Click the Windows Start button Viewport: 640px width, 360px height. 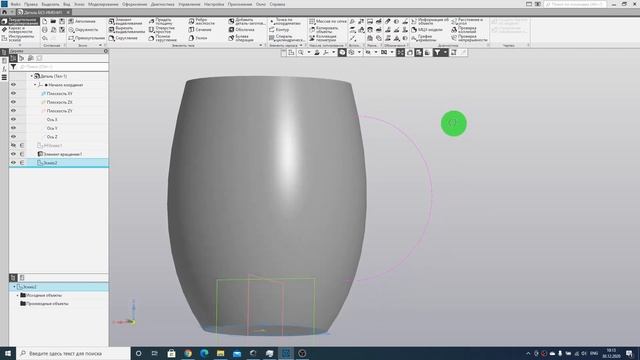click(x=8, y=353)
